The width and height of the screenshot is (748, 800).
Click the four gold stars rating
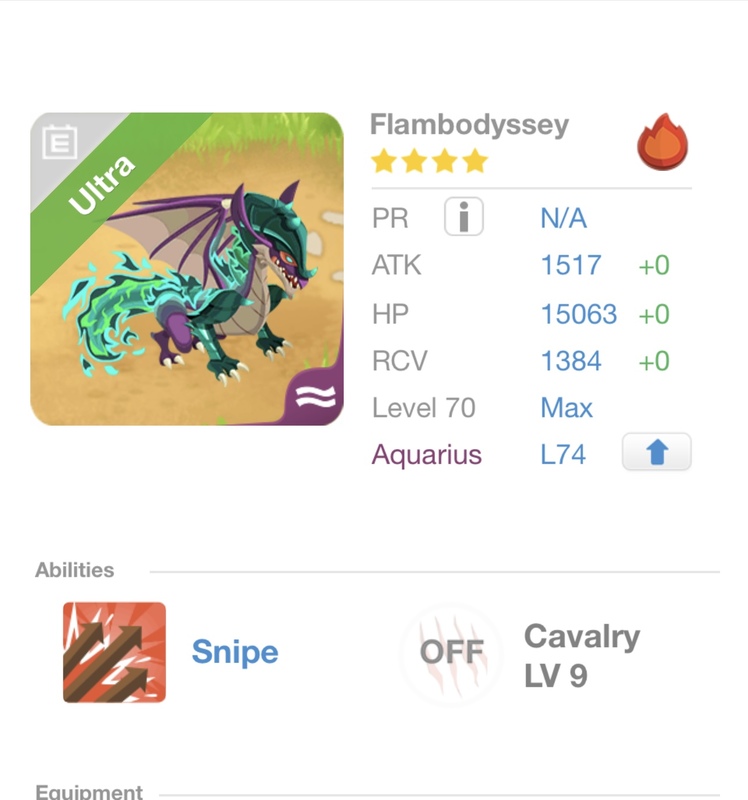point(429,161)
